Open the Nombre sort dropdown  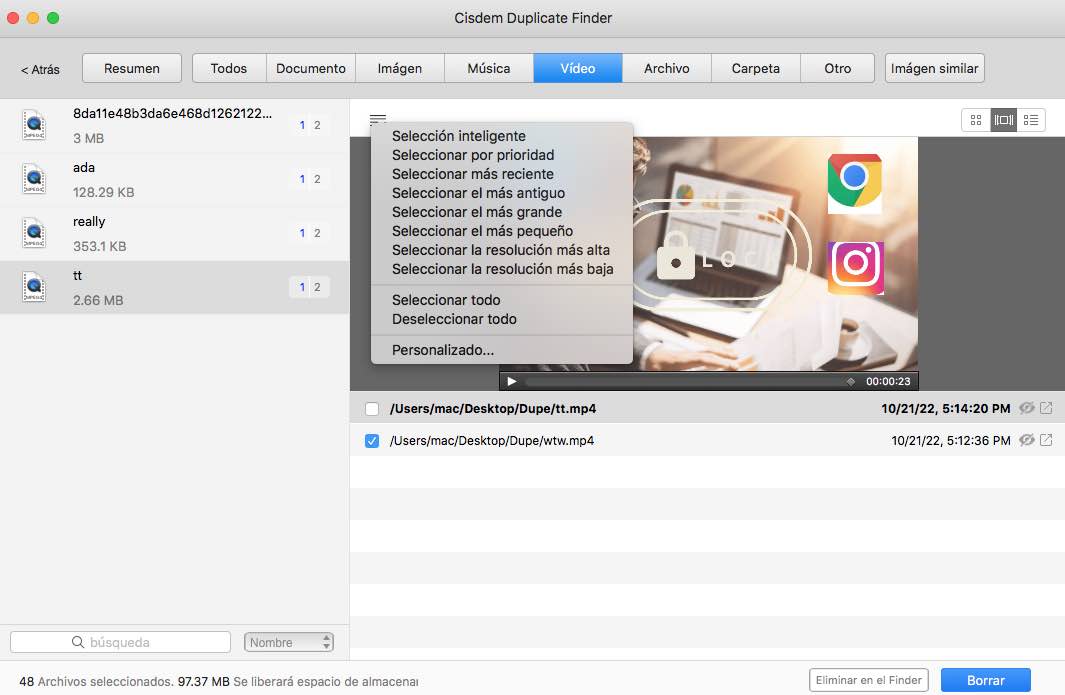click(x=289, y=642)
